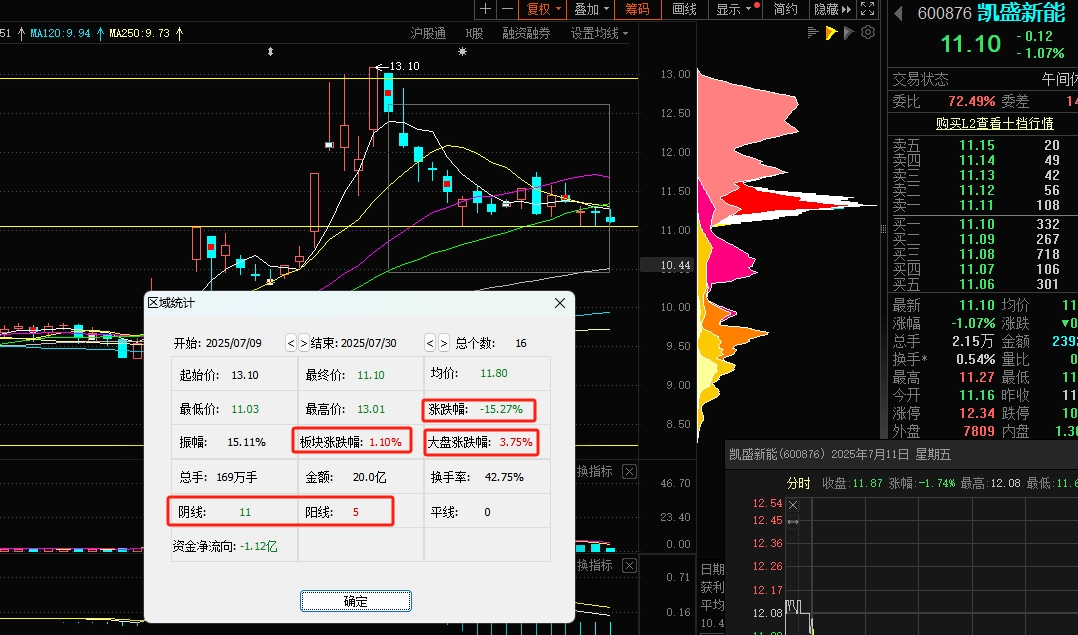Click the 买五 11.06 bid price row
This screenshot has width=1078, height=635.
pos(984,284)
